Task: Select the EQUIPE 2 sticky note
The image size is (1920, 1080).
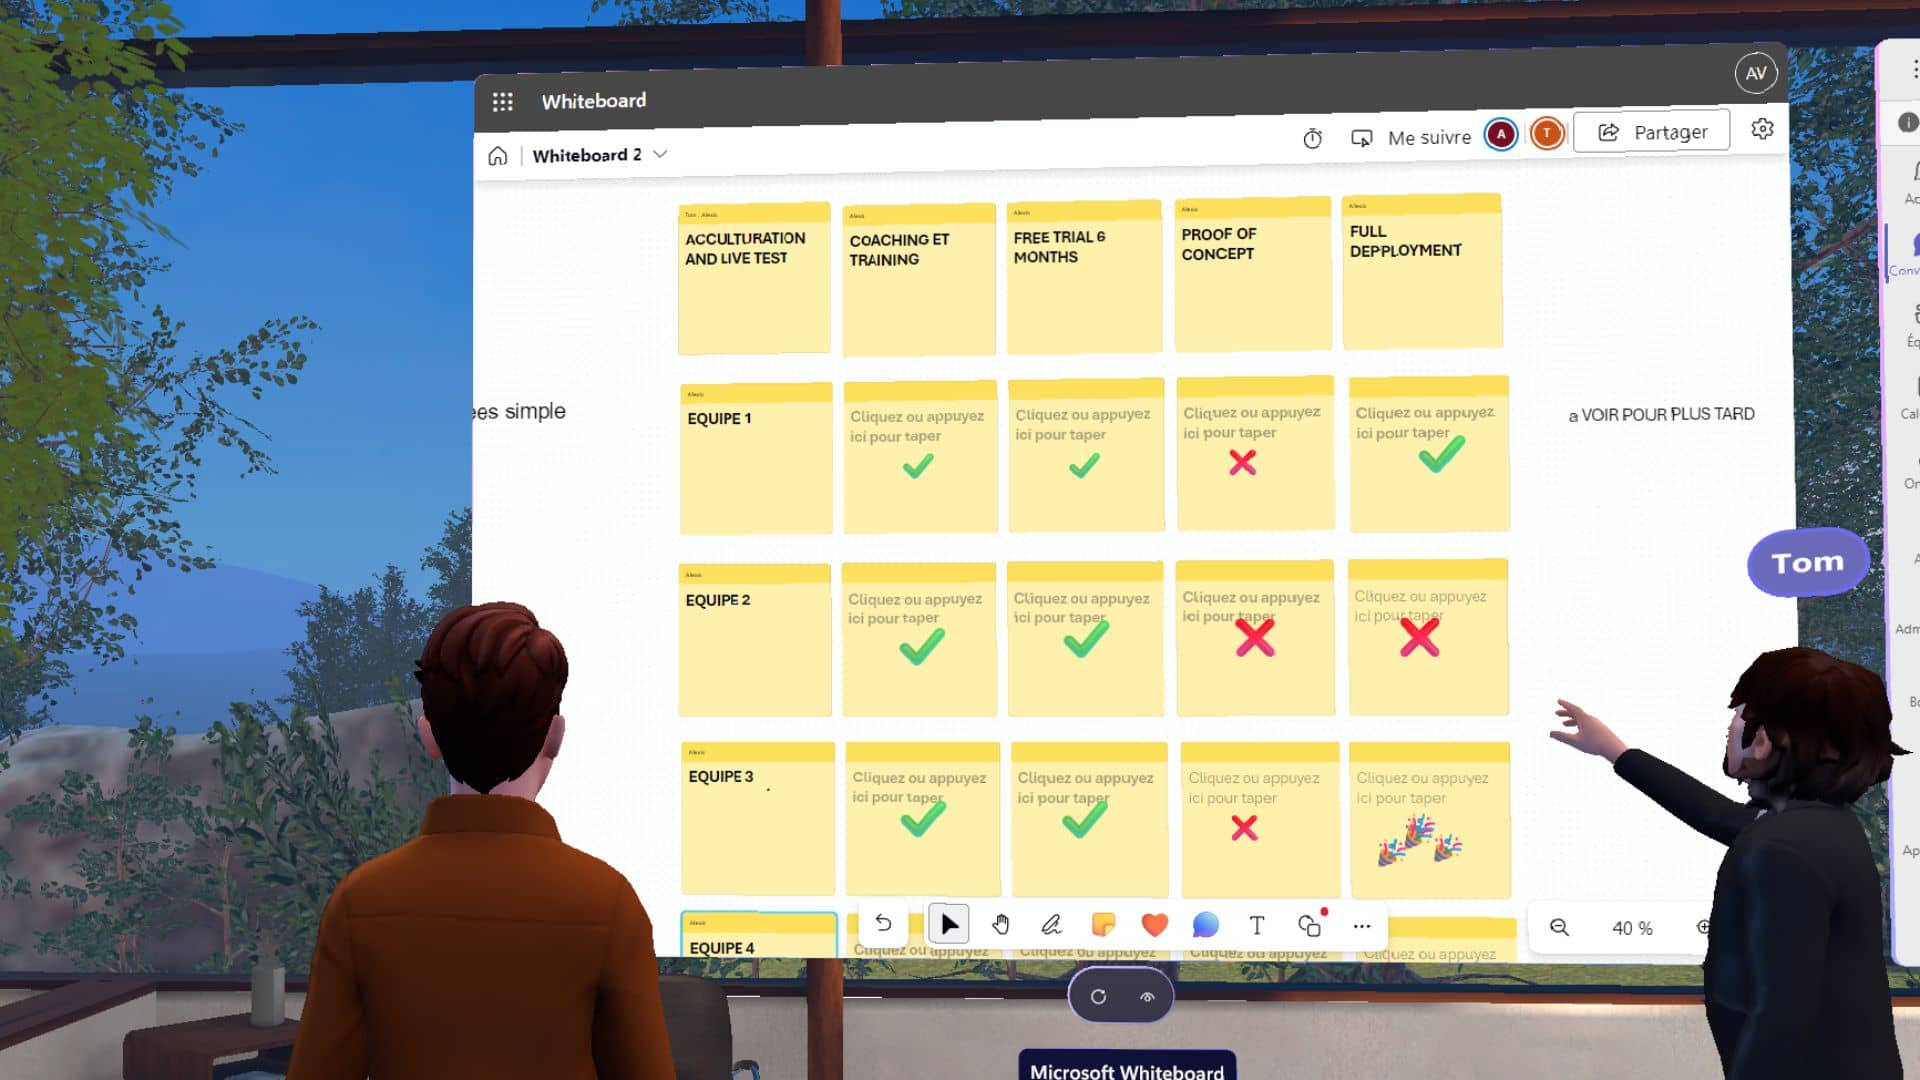Action: click(754, 640)
